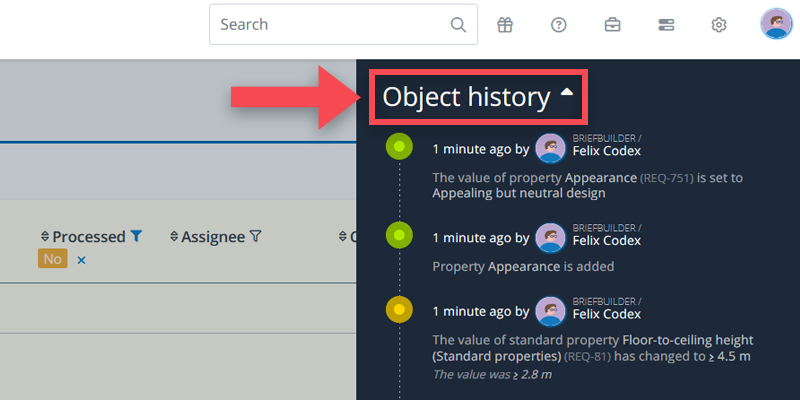Click in the Search input field
This screenshot has height=400, width=800.
pos(330,25)
